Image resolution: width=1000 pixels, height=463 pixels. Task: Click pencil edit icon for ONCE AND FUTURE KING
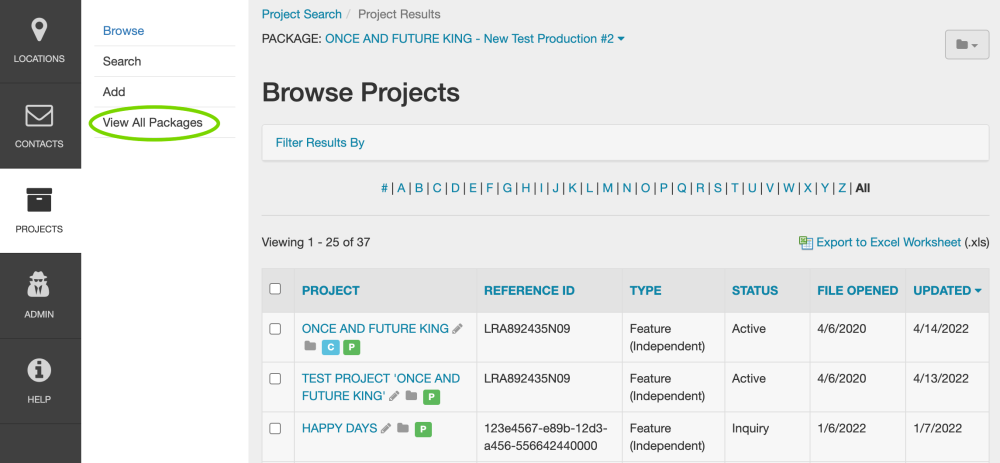coord(458,329)
